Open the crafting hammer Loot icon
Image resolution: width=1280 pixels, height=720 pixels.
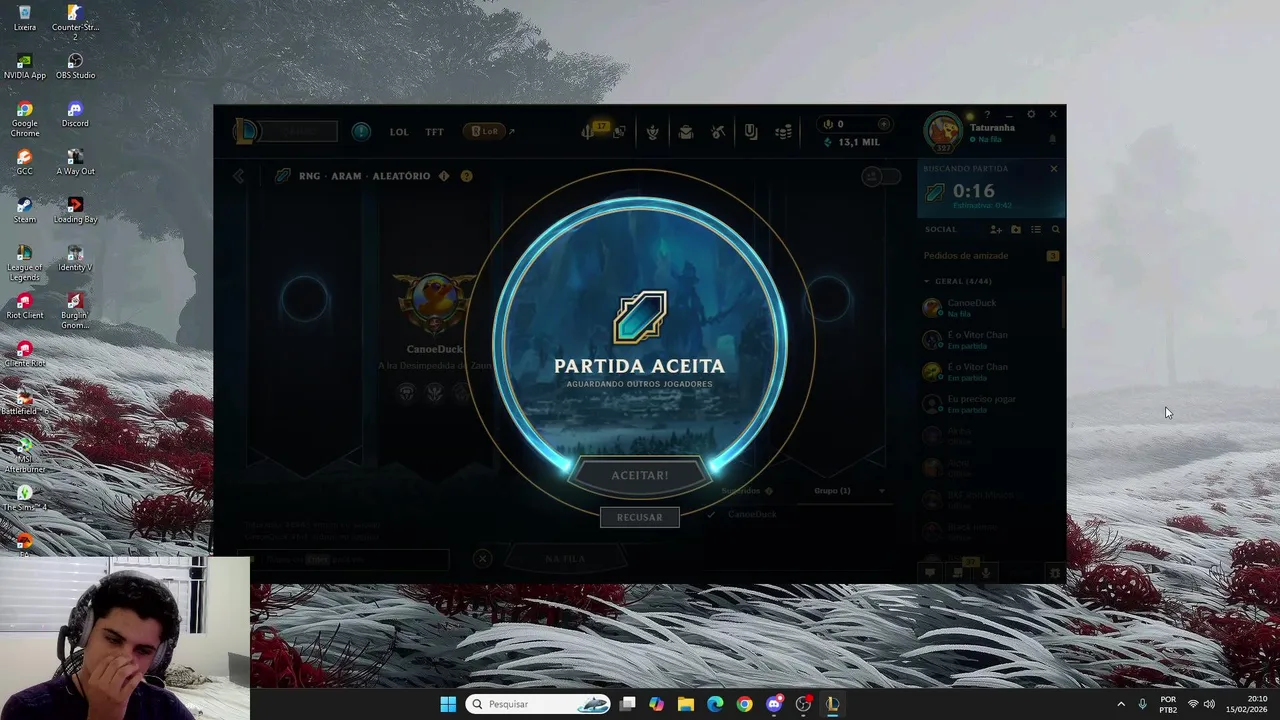coord(718,132)
